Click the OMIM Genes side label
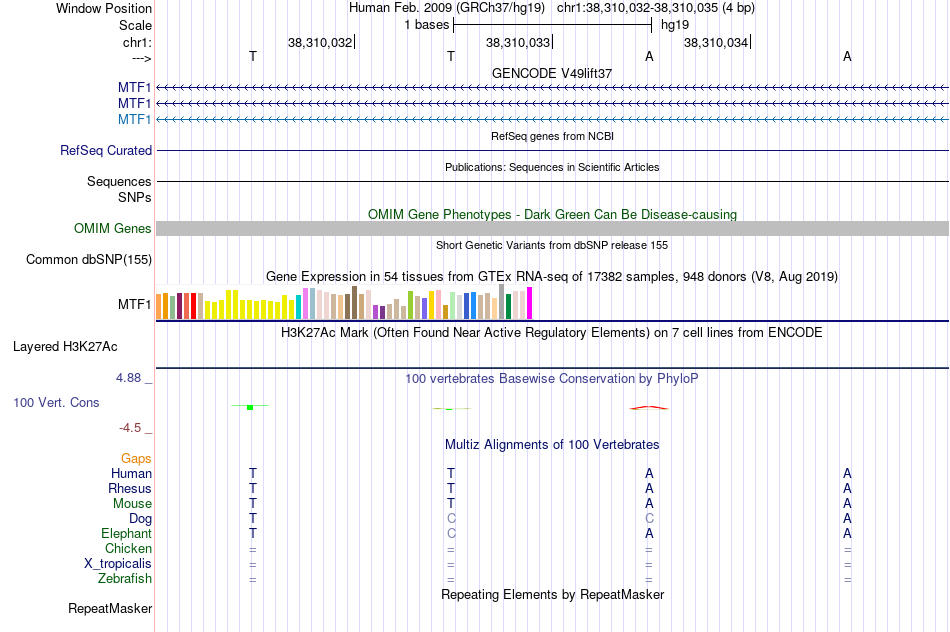Screen dimensions: 950x632 click(113, 228)
